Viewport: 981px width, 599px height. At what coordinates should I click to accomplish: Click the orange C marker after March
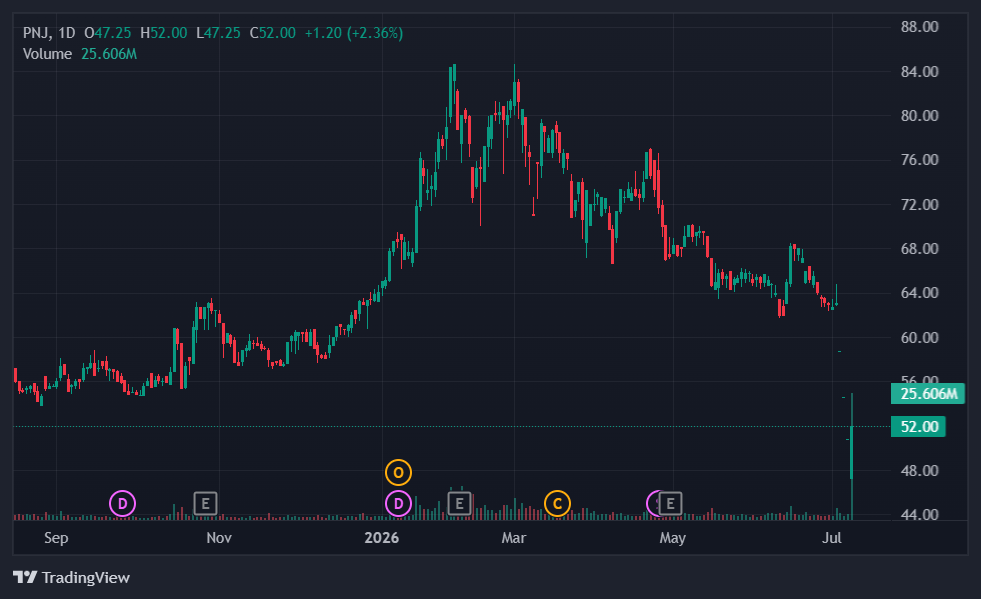coord(557,503)
